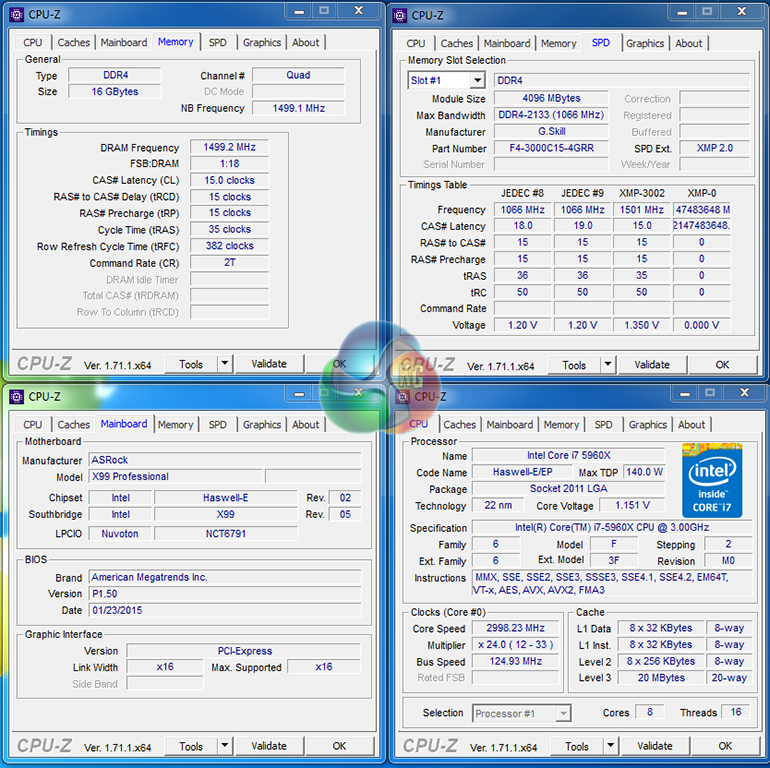Close the window showing memory timings
Viewport: 770px width, 768px height.
click(x=357, y=12)
